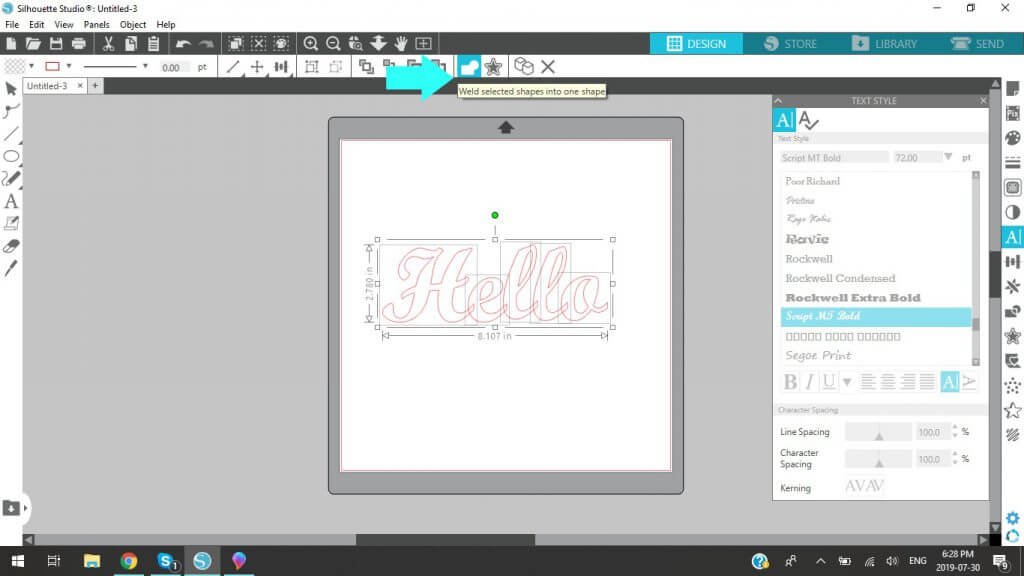The image size is (1024, 576).
Task: Open the Image Effects half-circle panel icon
Action: point(1012,212)
